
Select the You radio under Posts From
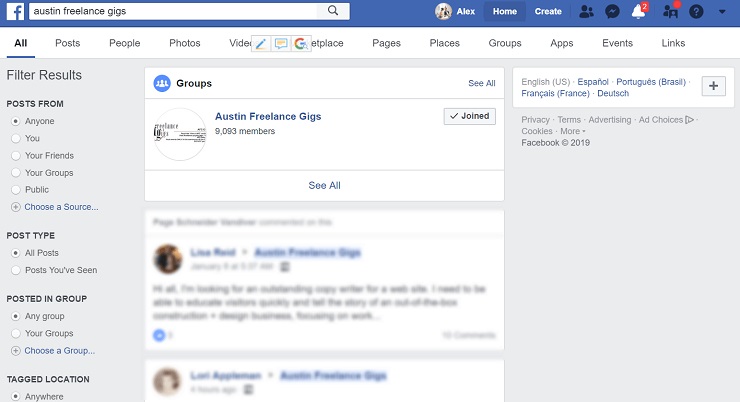16,138
